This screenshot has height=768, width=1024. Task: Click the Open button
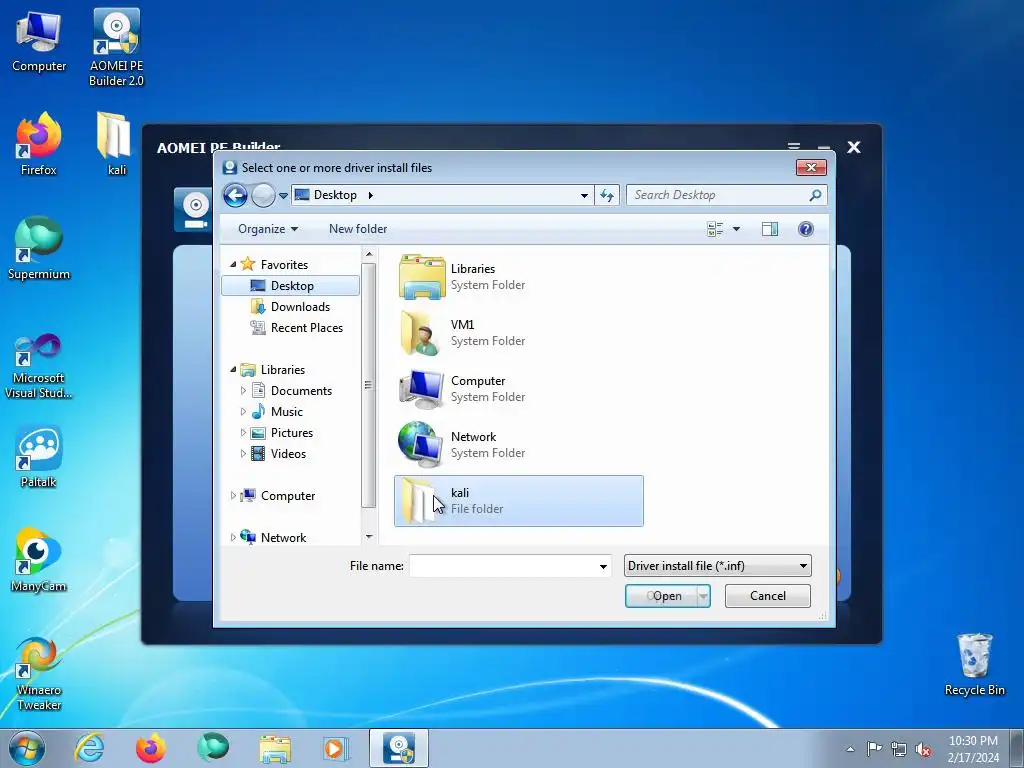point(661,596)
